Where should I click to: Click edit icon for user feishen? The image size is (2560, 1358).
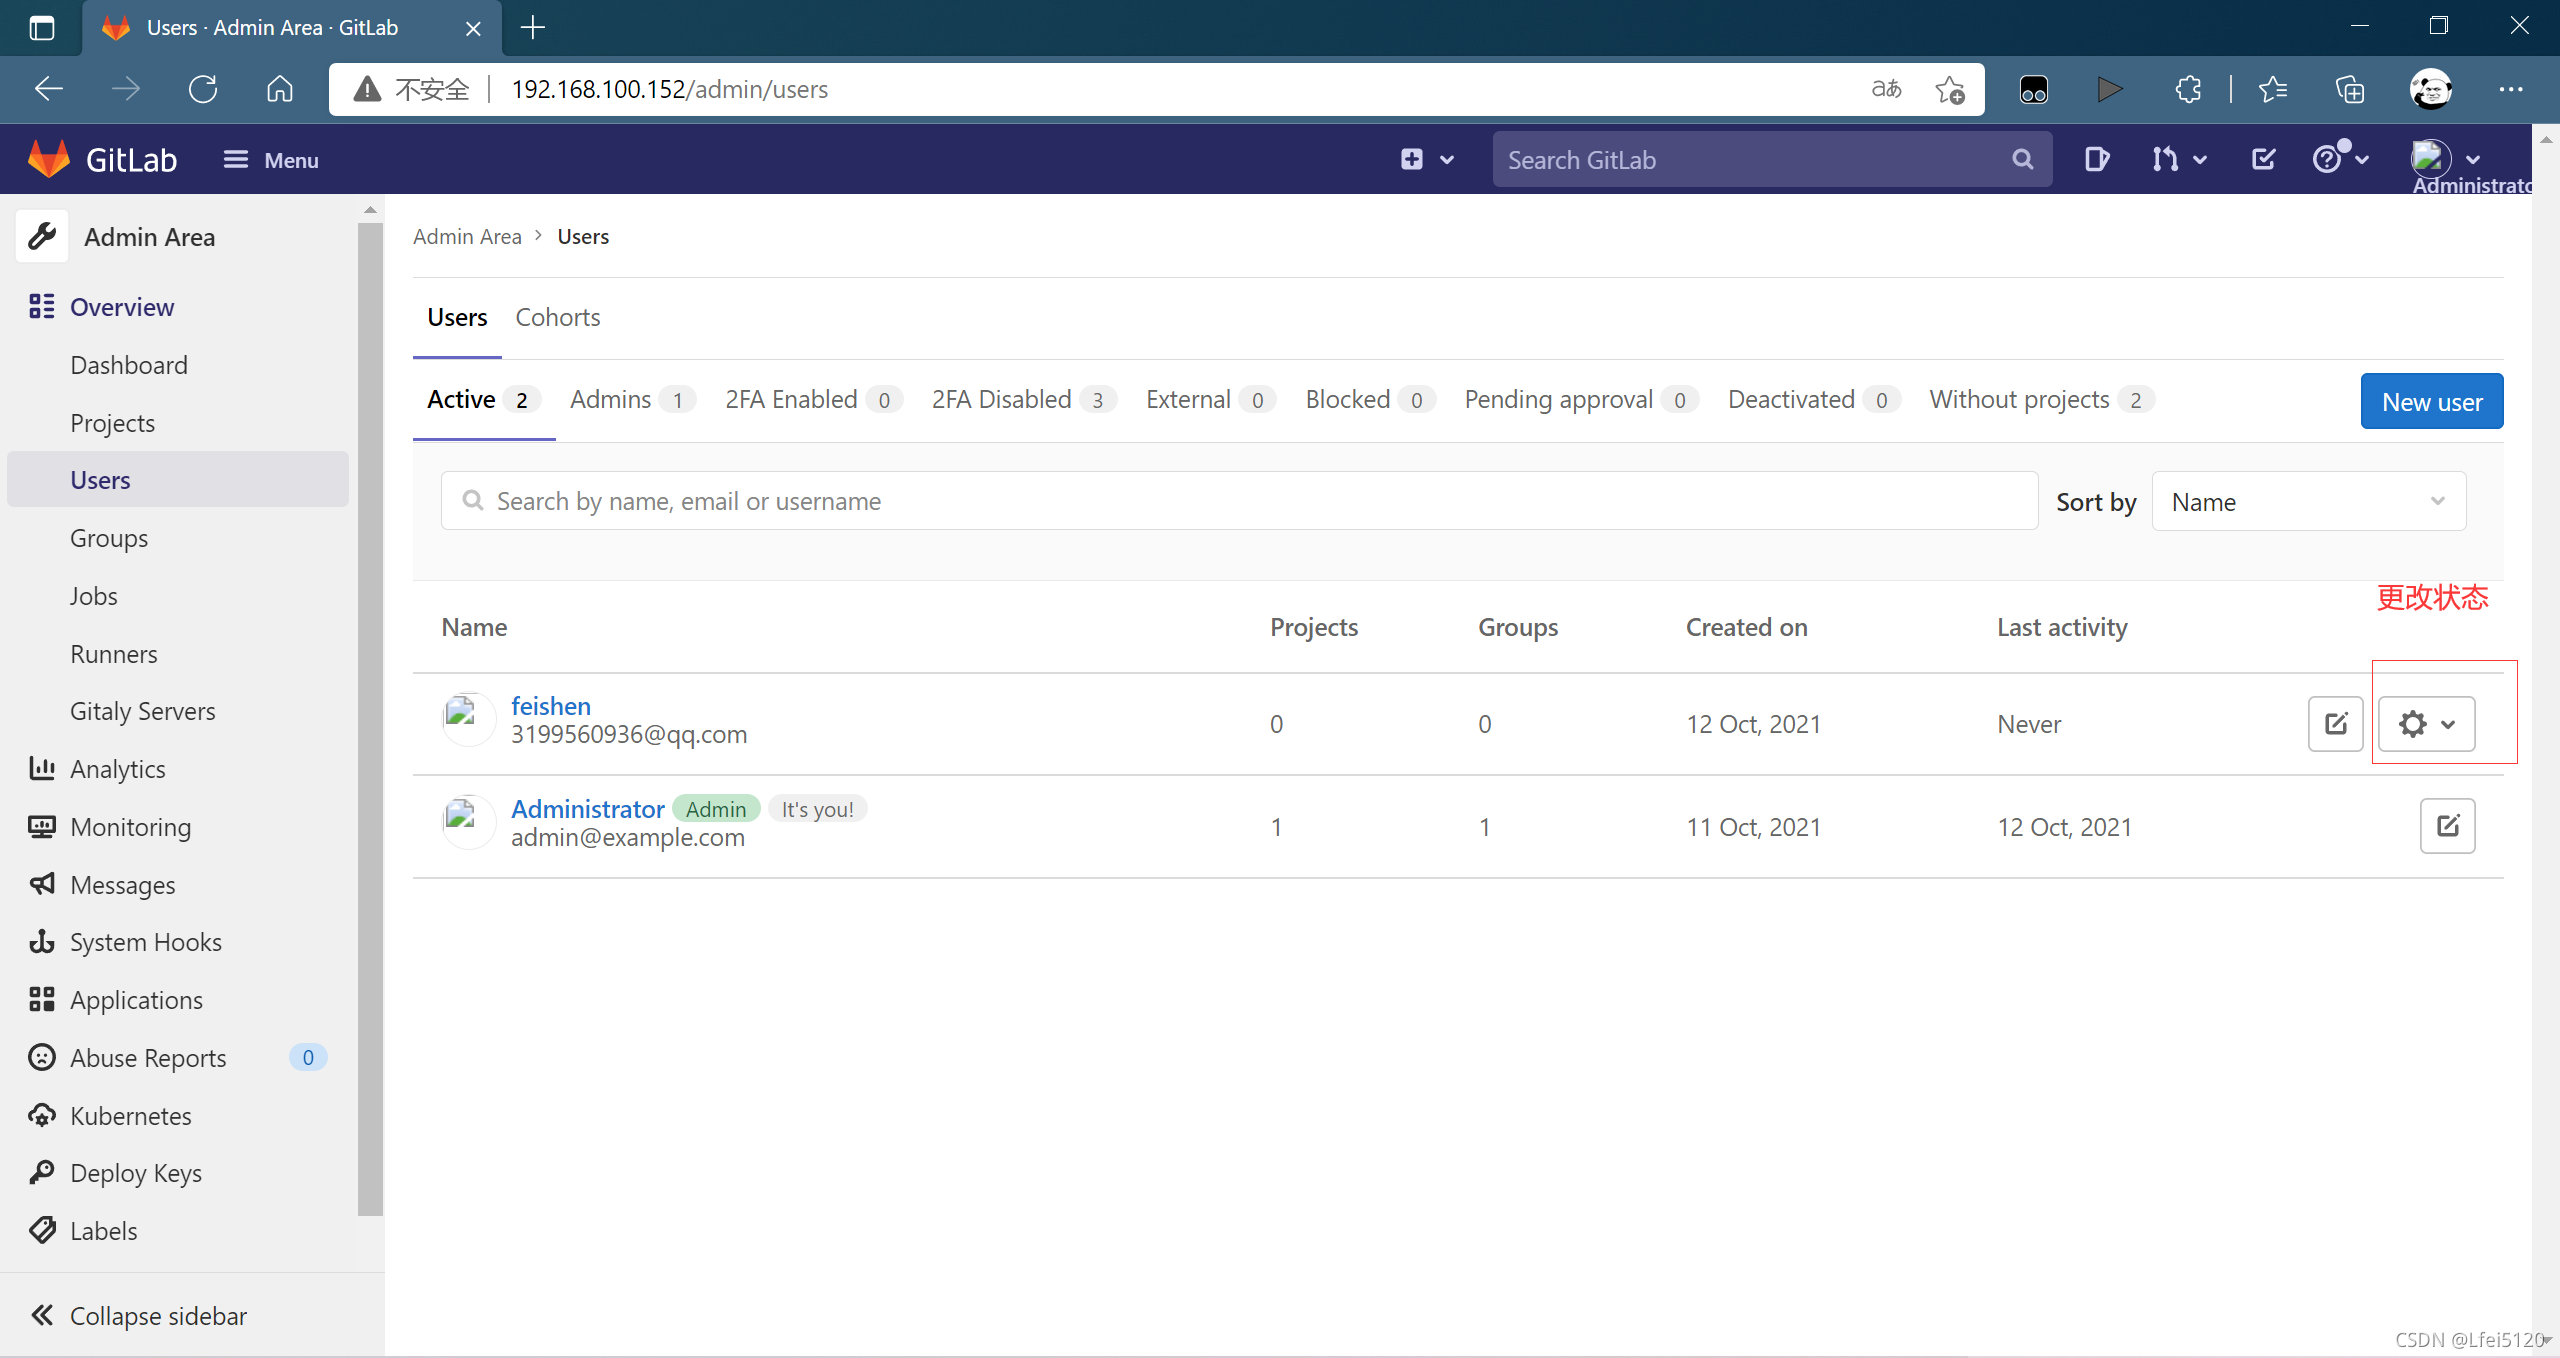[2335, 724]
